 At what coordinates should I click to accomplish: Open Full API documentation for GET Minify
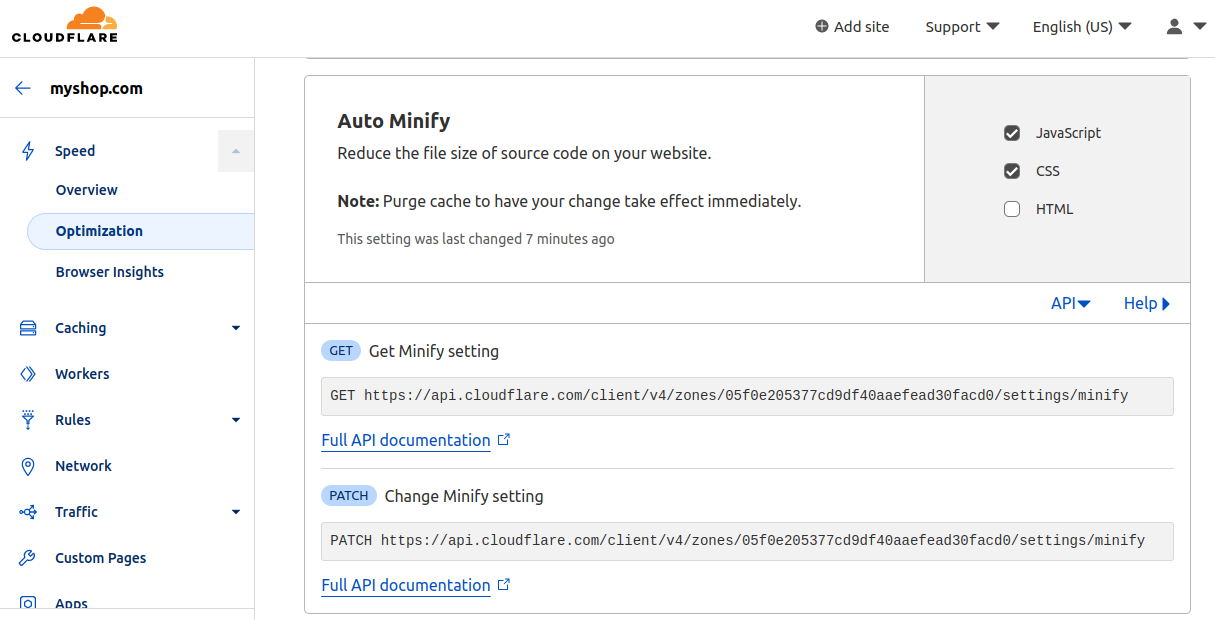[405, 440]
